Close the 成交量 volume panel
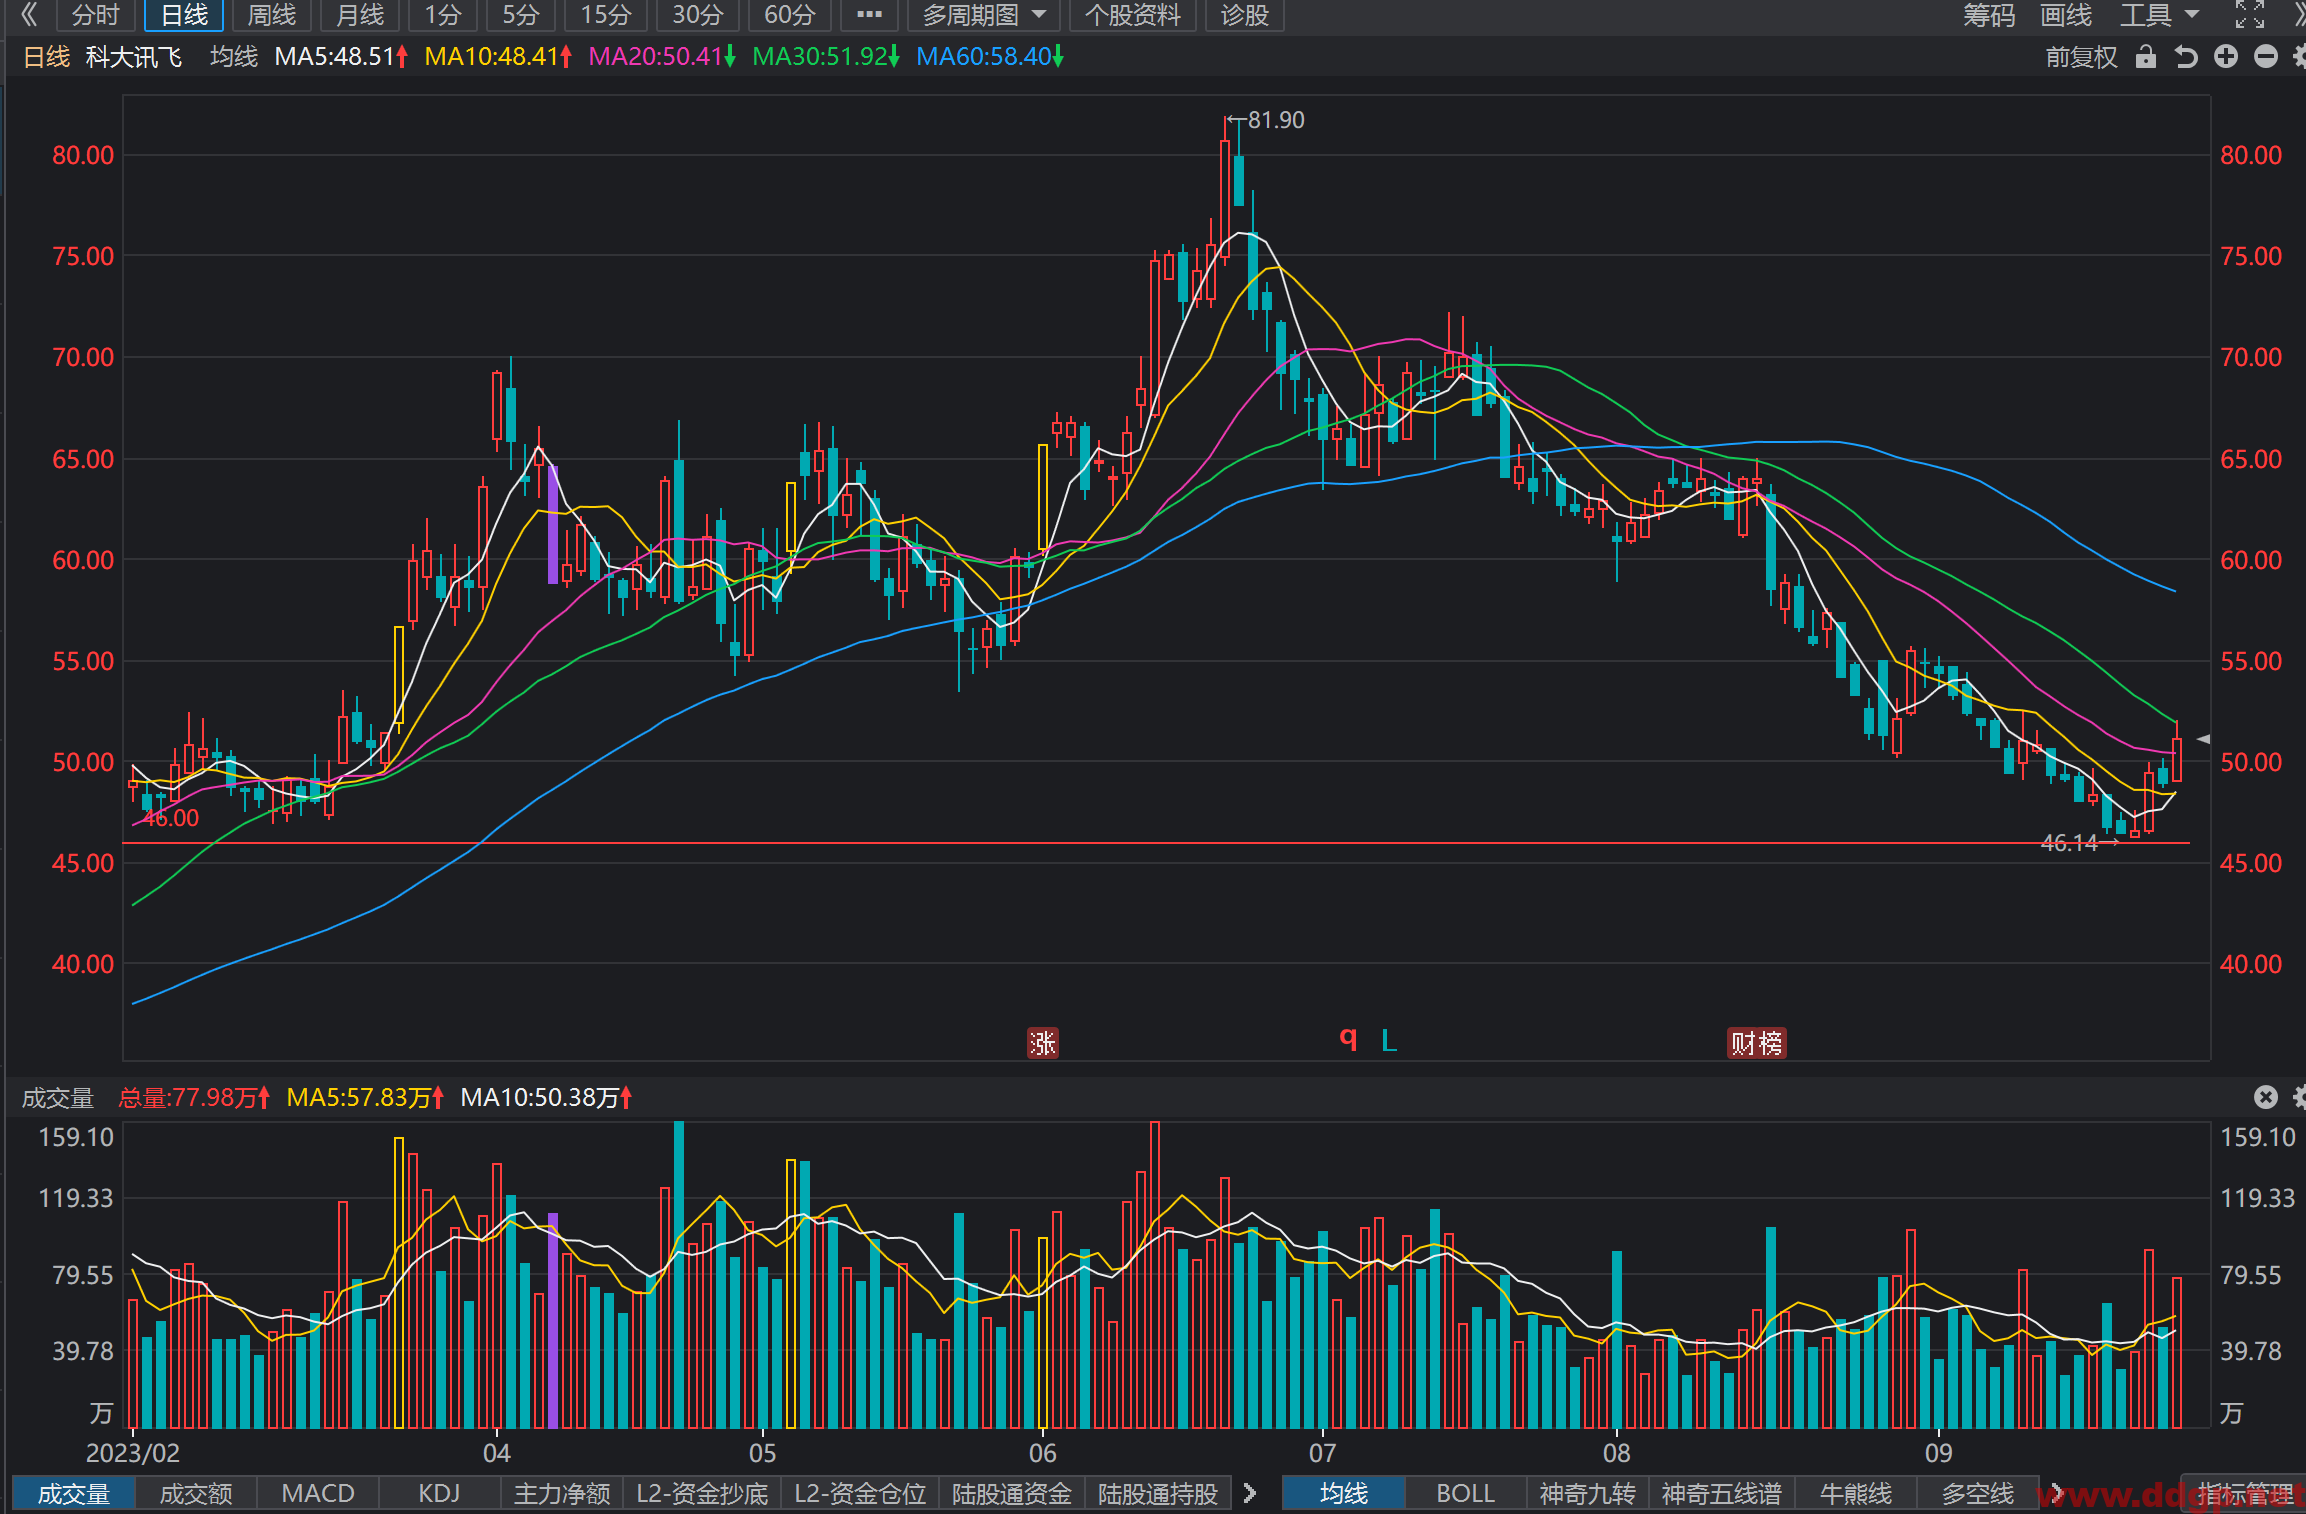Screen dimensions: 2306x1514 [2266, 1097]
